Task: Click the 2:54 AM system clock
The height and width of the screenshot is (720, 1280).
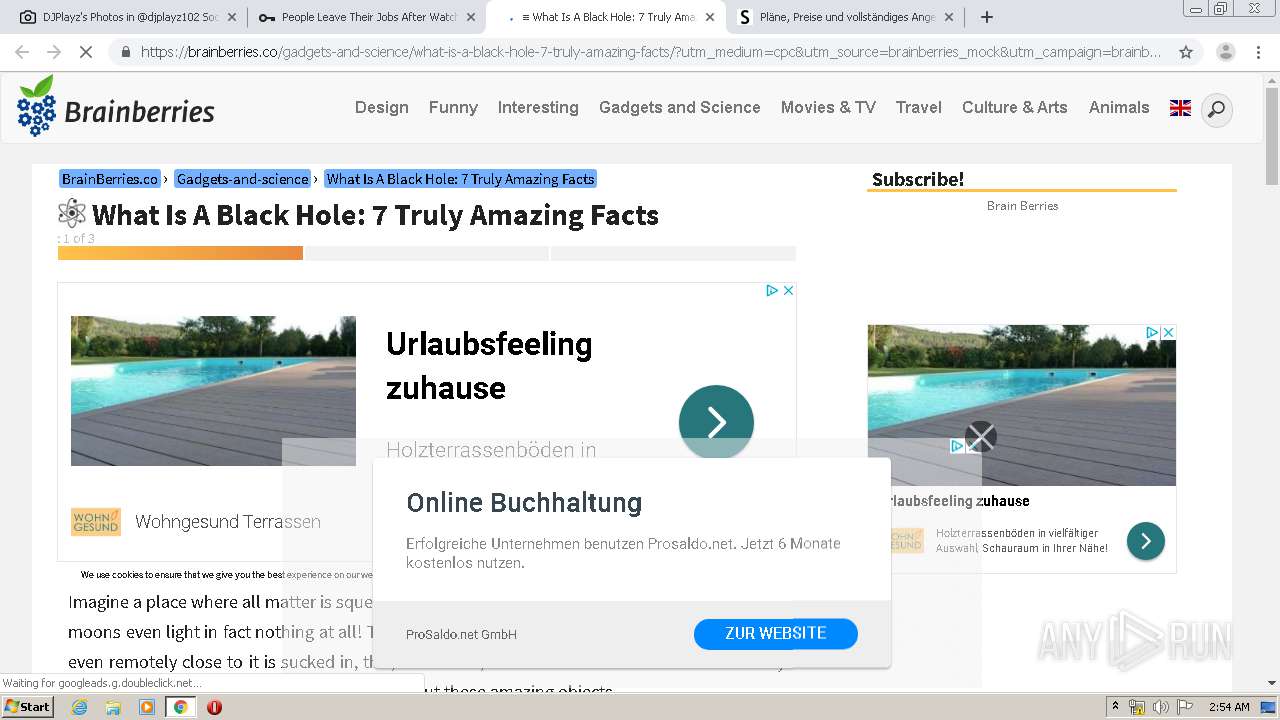Action: 1229,707
